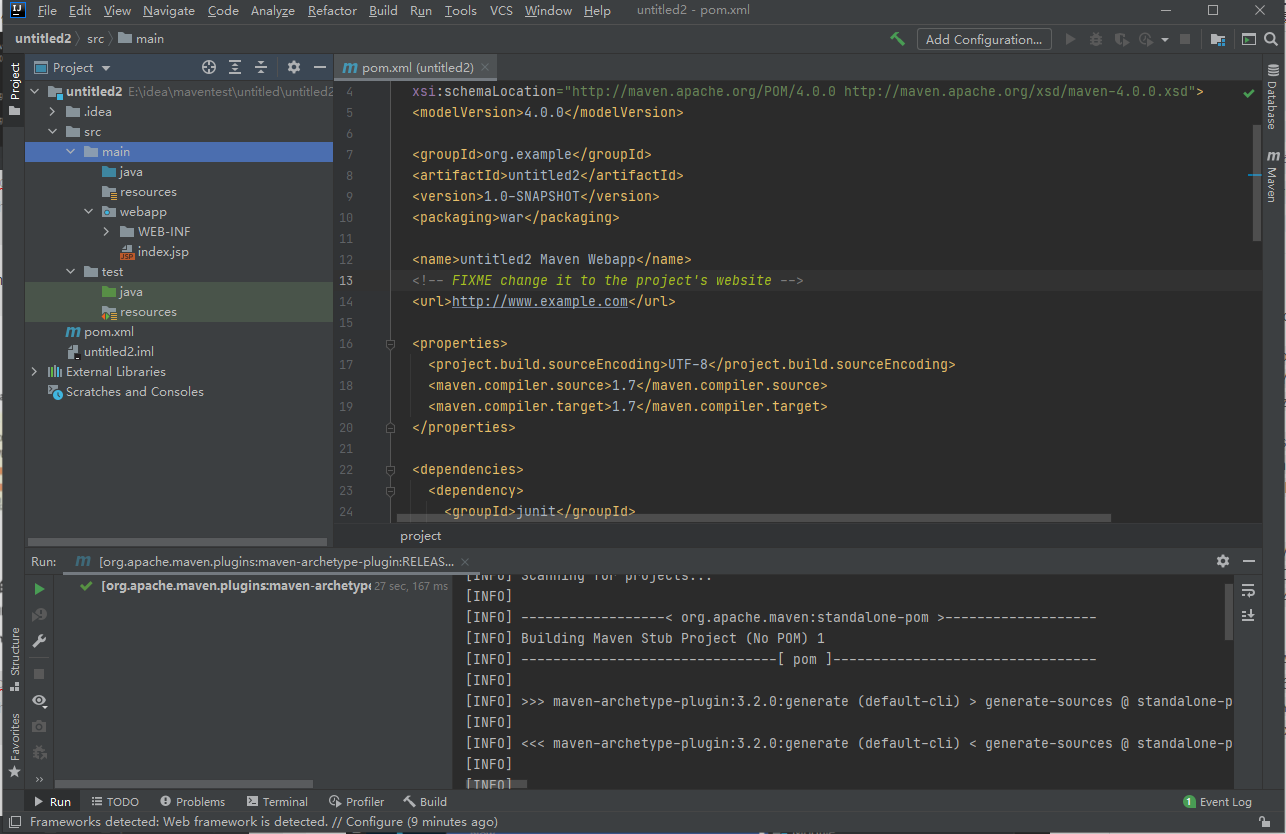The width and height of the screenshot is (1286, 834).
Task: Expand External Libraries node
Action: click(35, 371)
